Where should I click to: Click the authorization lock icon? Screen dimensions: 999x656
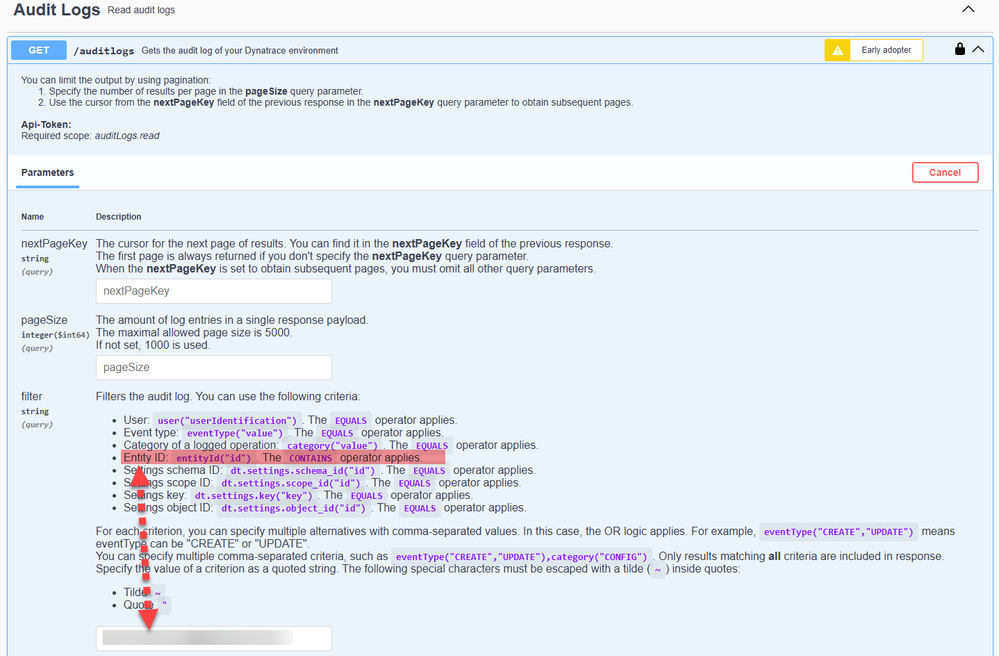coord(959,49)
